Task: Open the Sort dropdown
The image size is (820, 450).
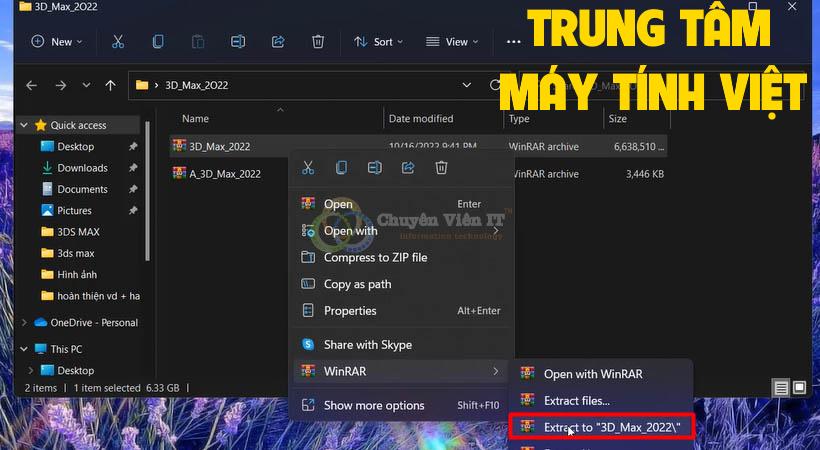Action: 378,42
